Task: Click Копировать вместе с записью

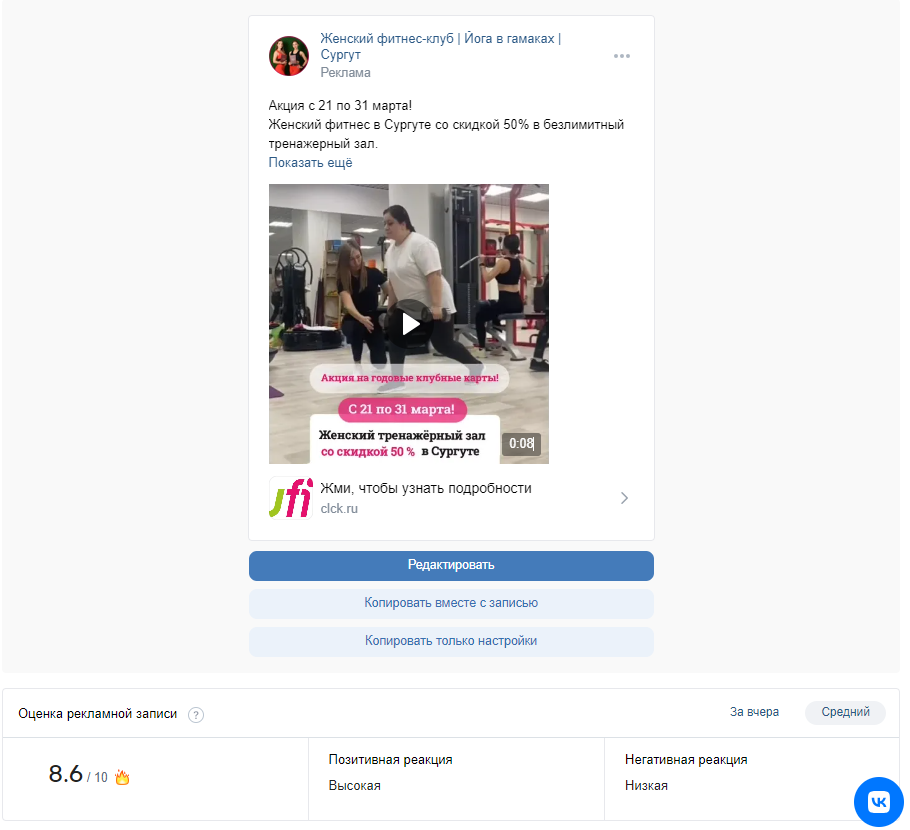Action: [x=451, y=603]
